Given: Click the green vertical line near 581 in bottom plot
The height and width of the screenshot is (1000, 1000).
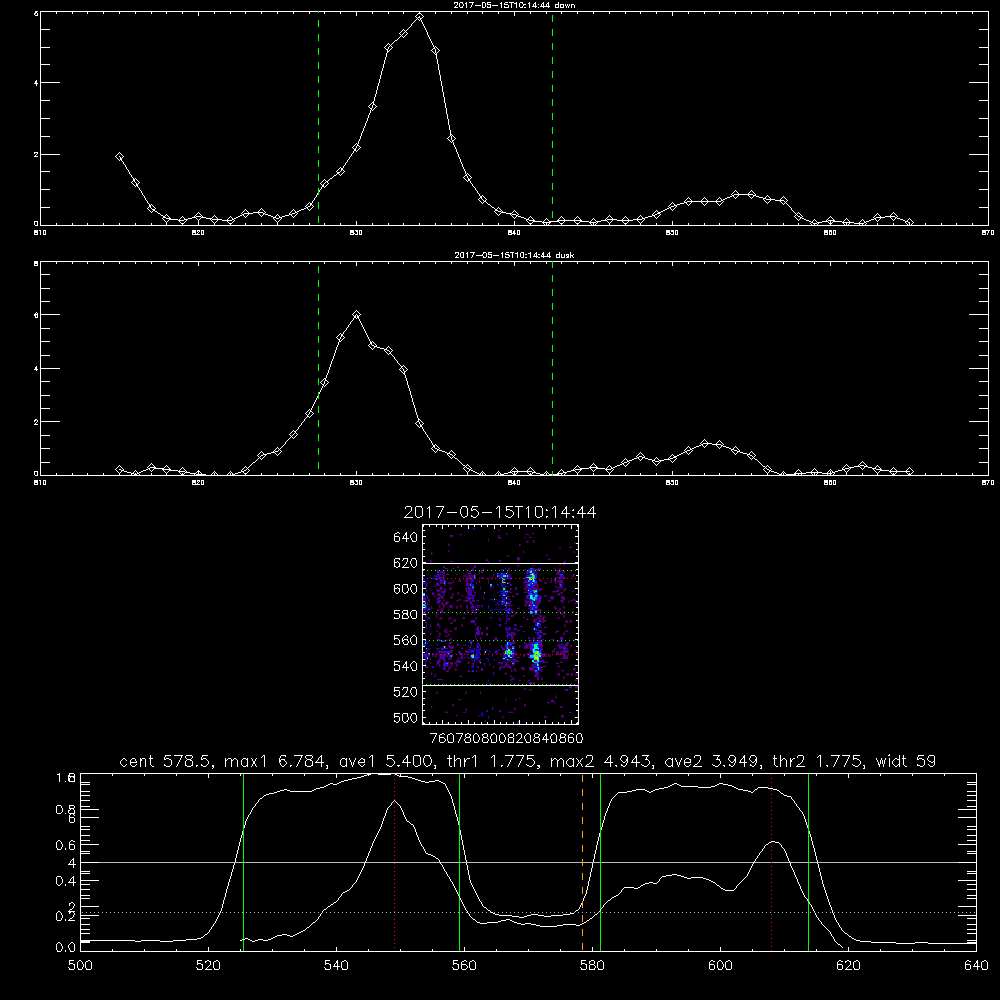Looking at the screenshot, I should point(600,862).
